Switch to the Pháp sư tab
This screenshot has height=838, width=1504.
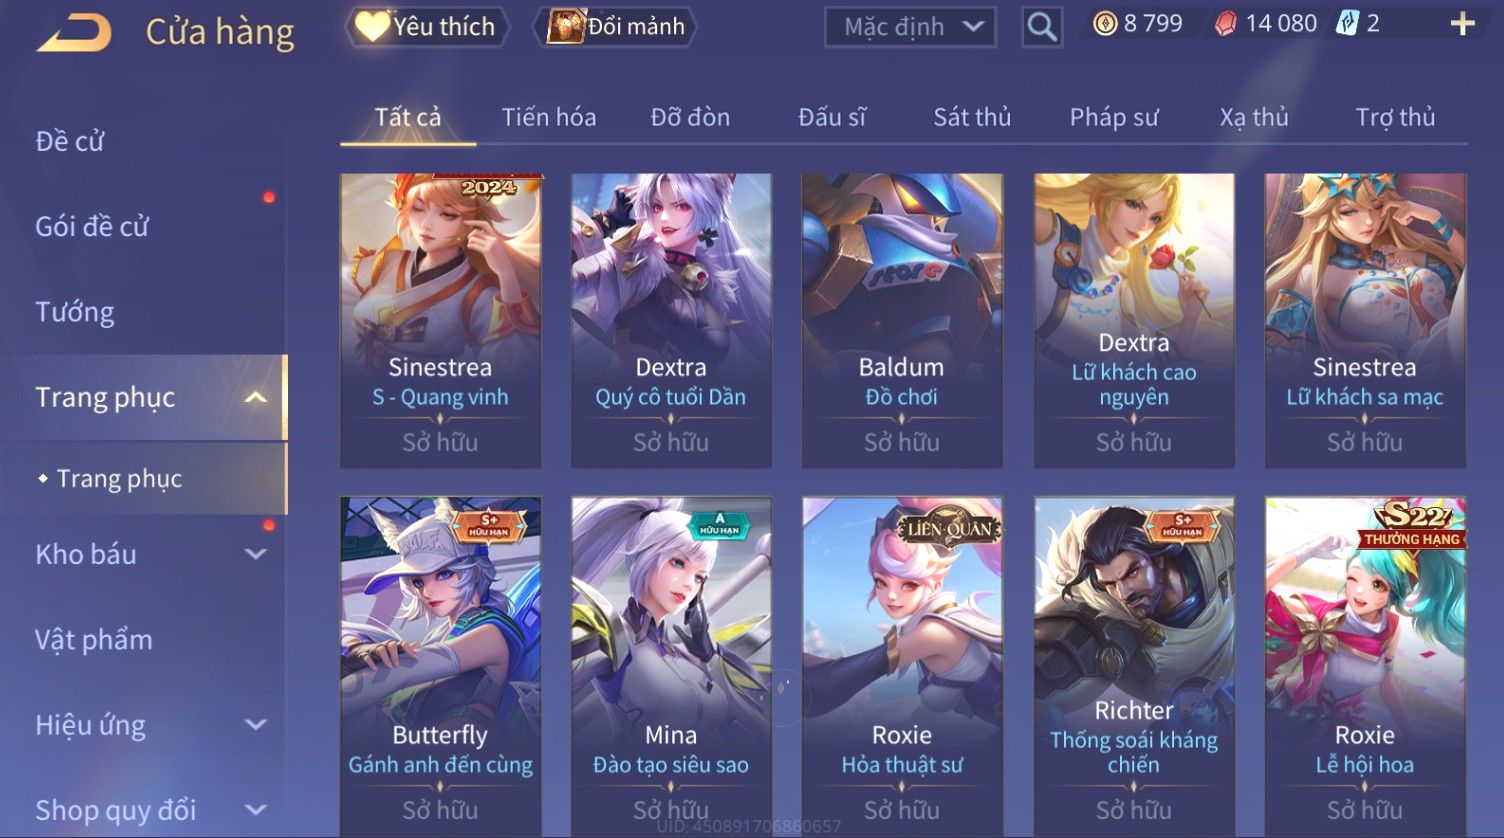click(x=1114, y=117)
